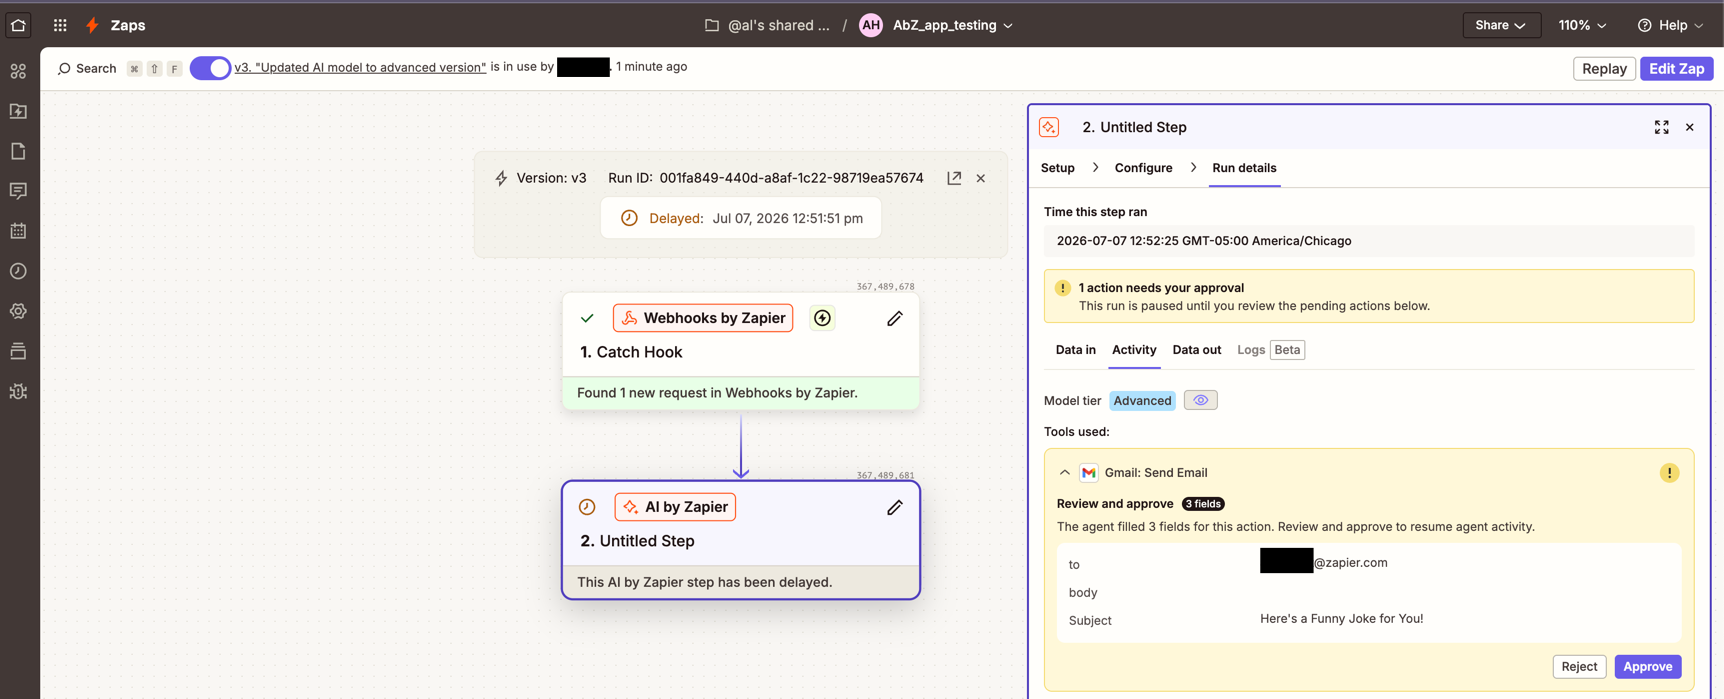The height and width of the screenshot is (699, 1724).
Task: Switch to the Configure tab
Action: (1143, 168)
